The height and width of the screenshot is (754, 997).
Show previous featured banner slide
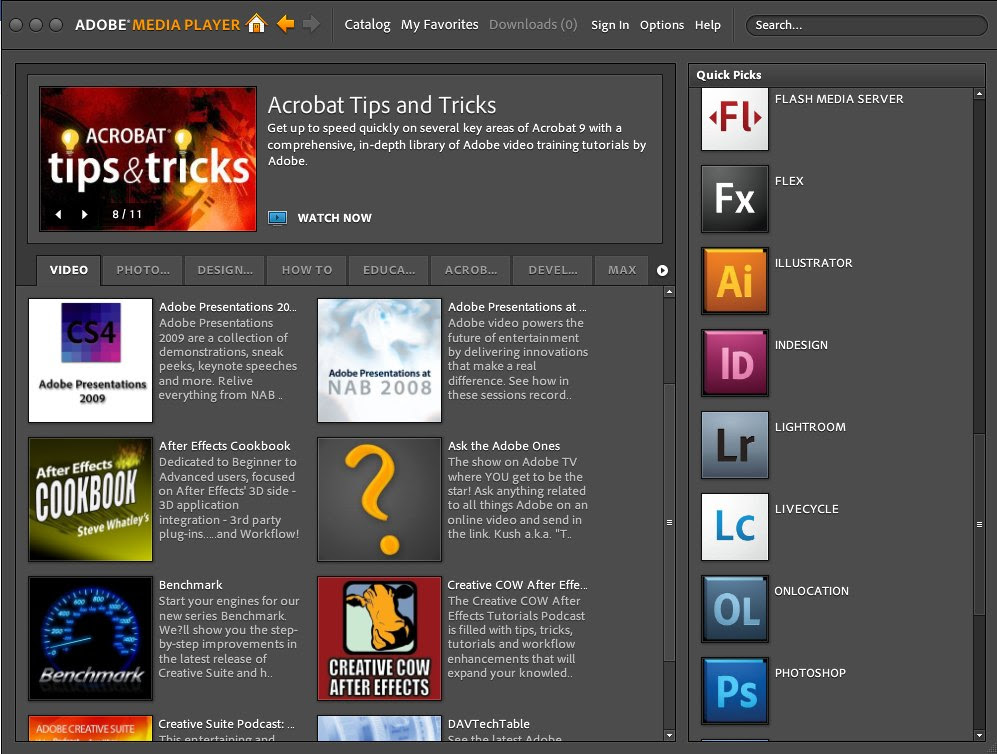pos(58,214)
